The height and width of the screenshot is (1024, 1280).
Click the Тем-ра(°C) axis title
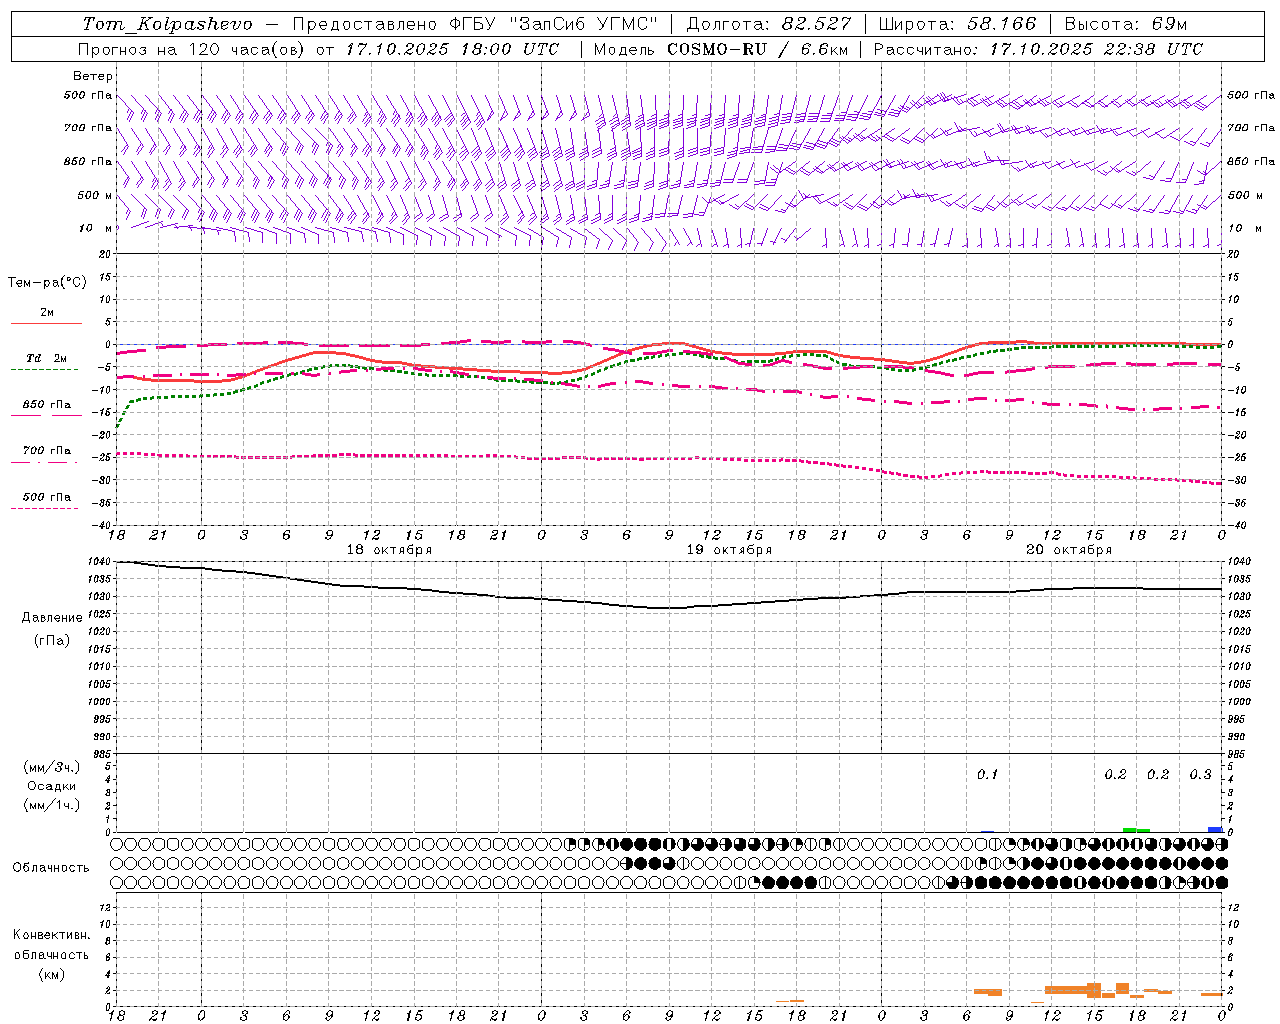[x=47, y=283]
